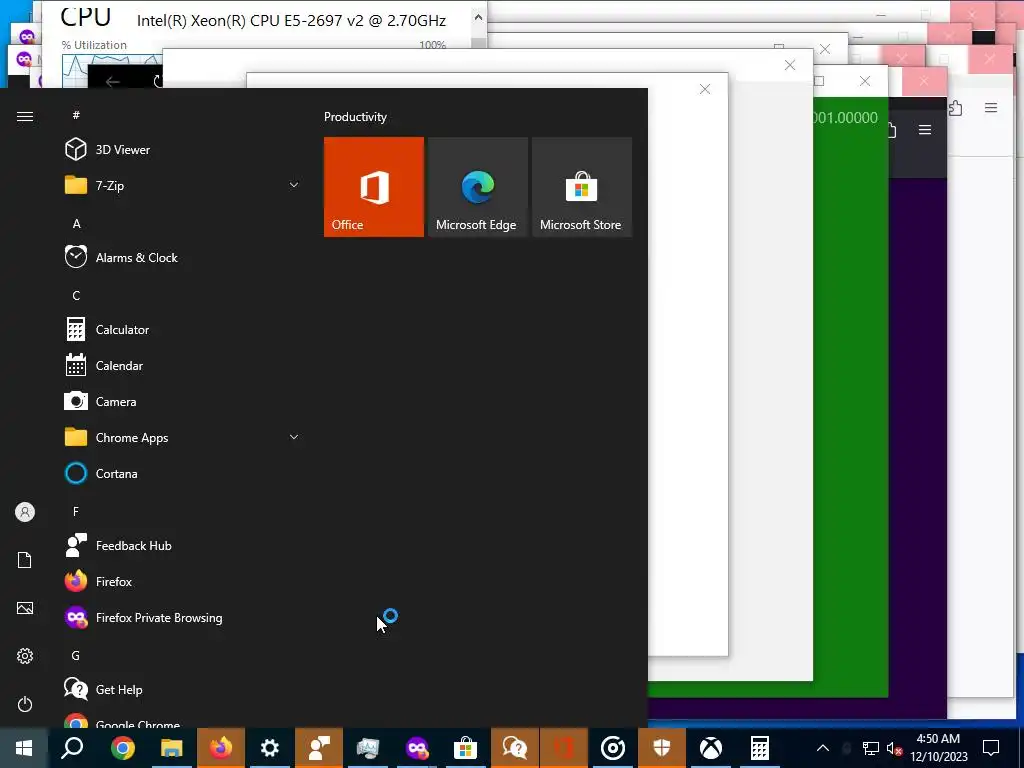This screenshot has width=1024, height=768.
Task: Switch to Task Manager on taskbar
Action: (x=368, y=748)
